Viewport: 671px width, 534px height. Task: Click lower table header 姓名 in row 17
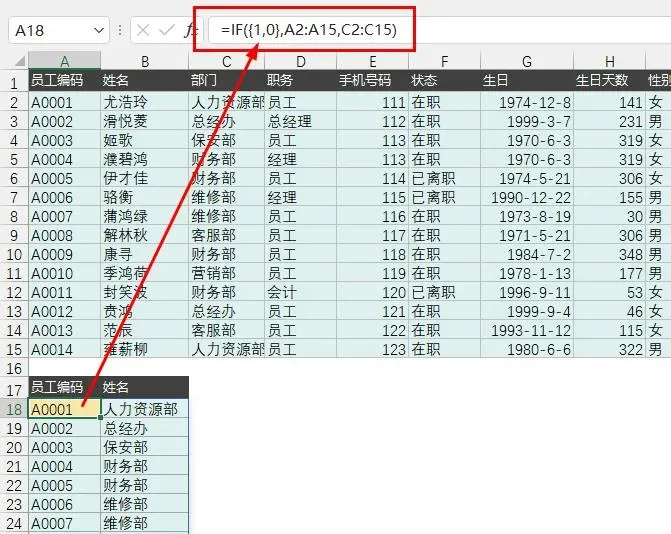pos(145,387)
